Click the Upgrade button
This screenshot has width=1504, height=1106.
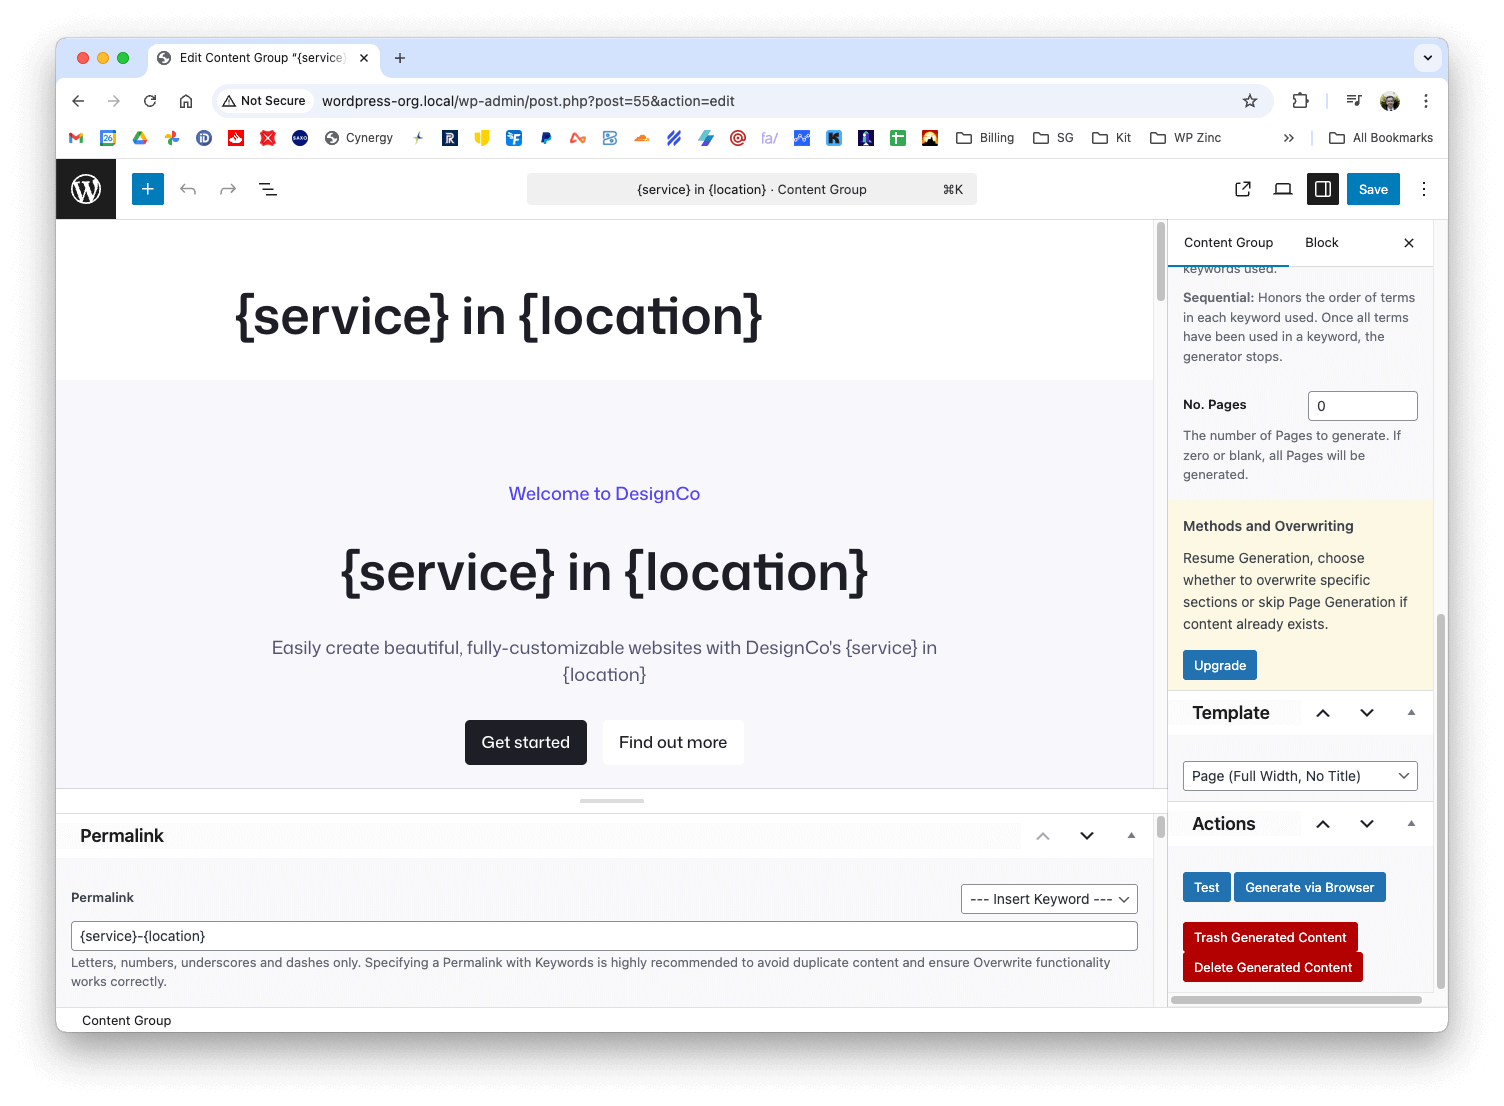tap(1220, 665)
